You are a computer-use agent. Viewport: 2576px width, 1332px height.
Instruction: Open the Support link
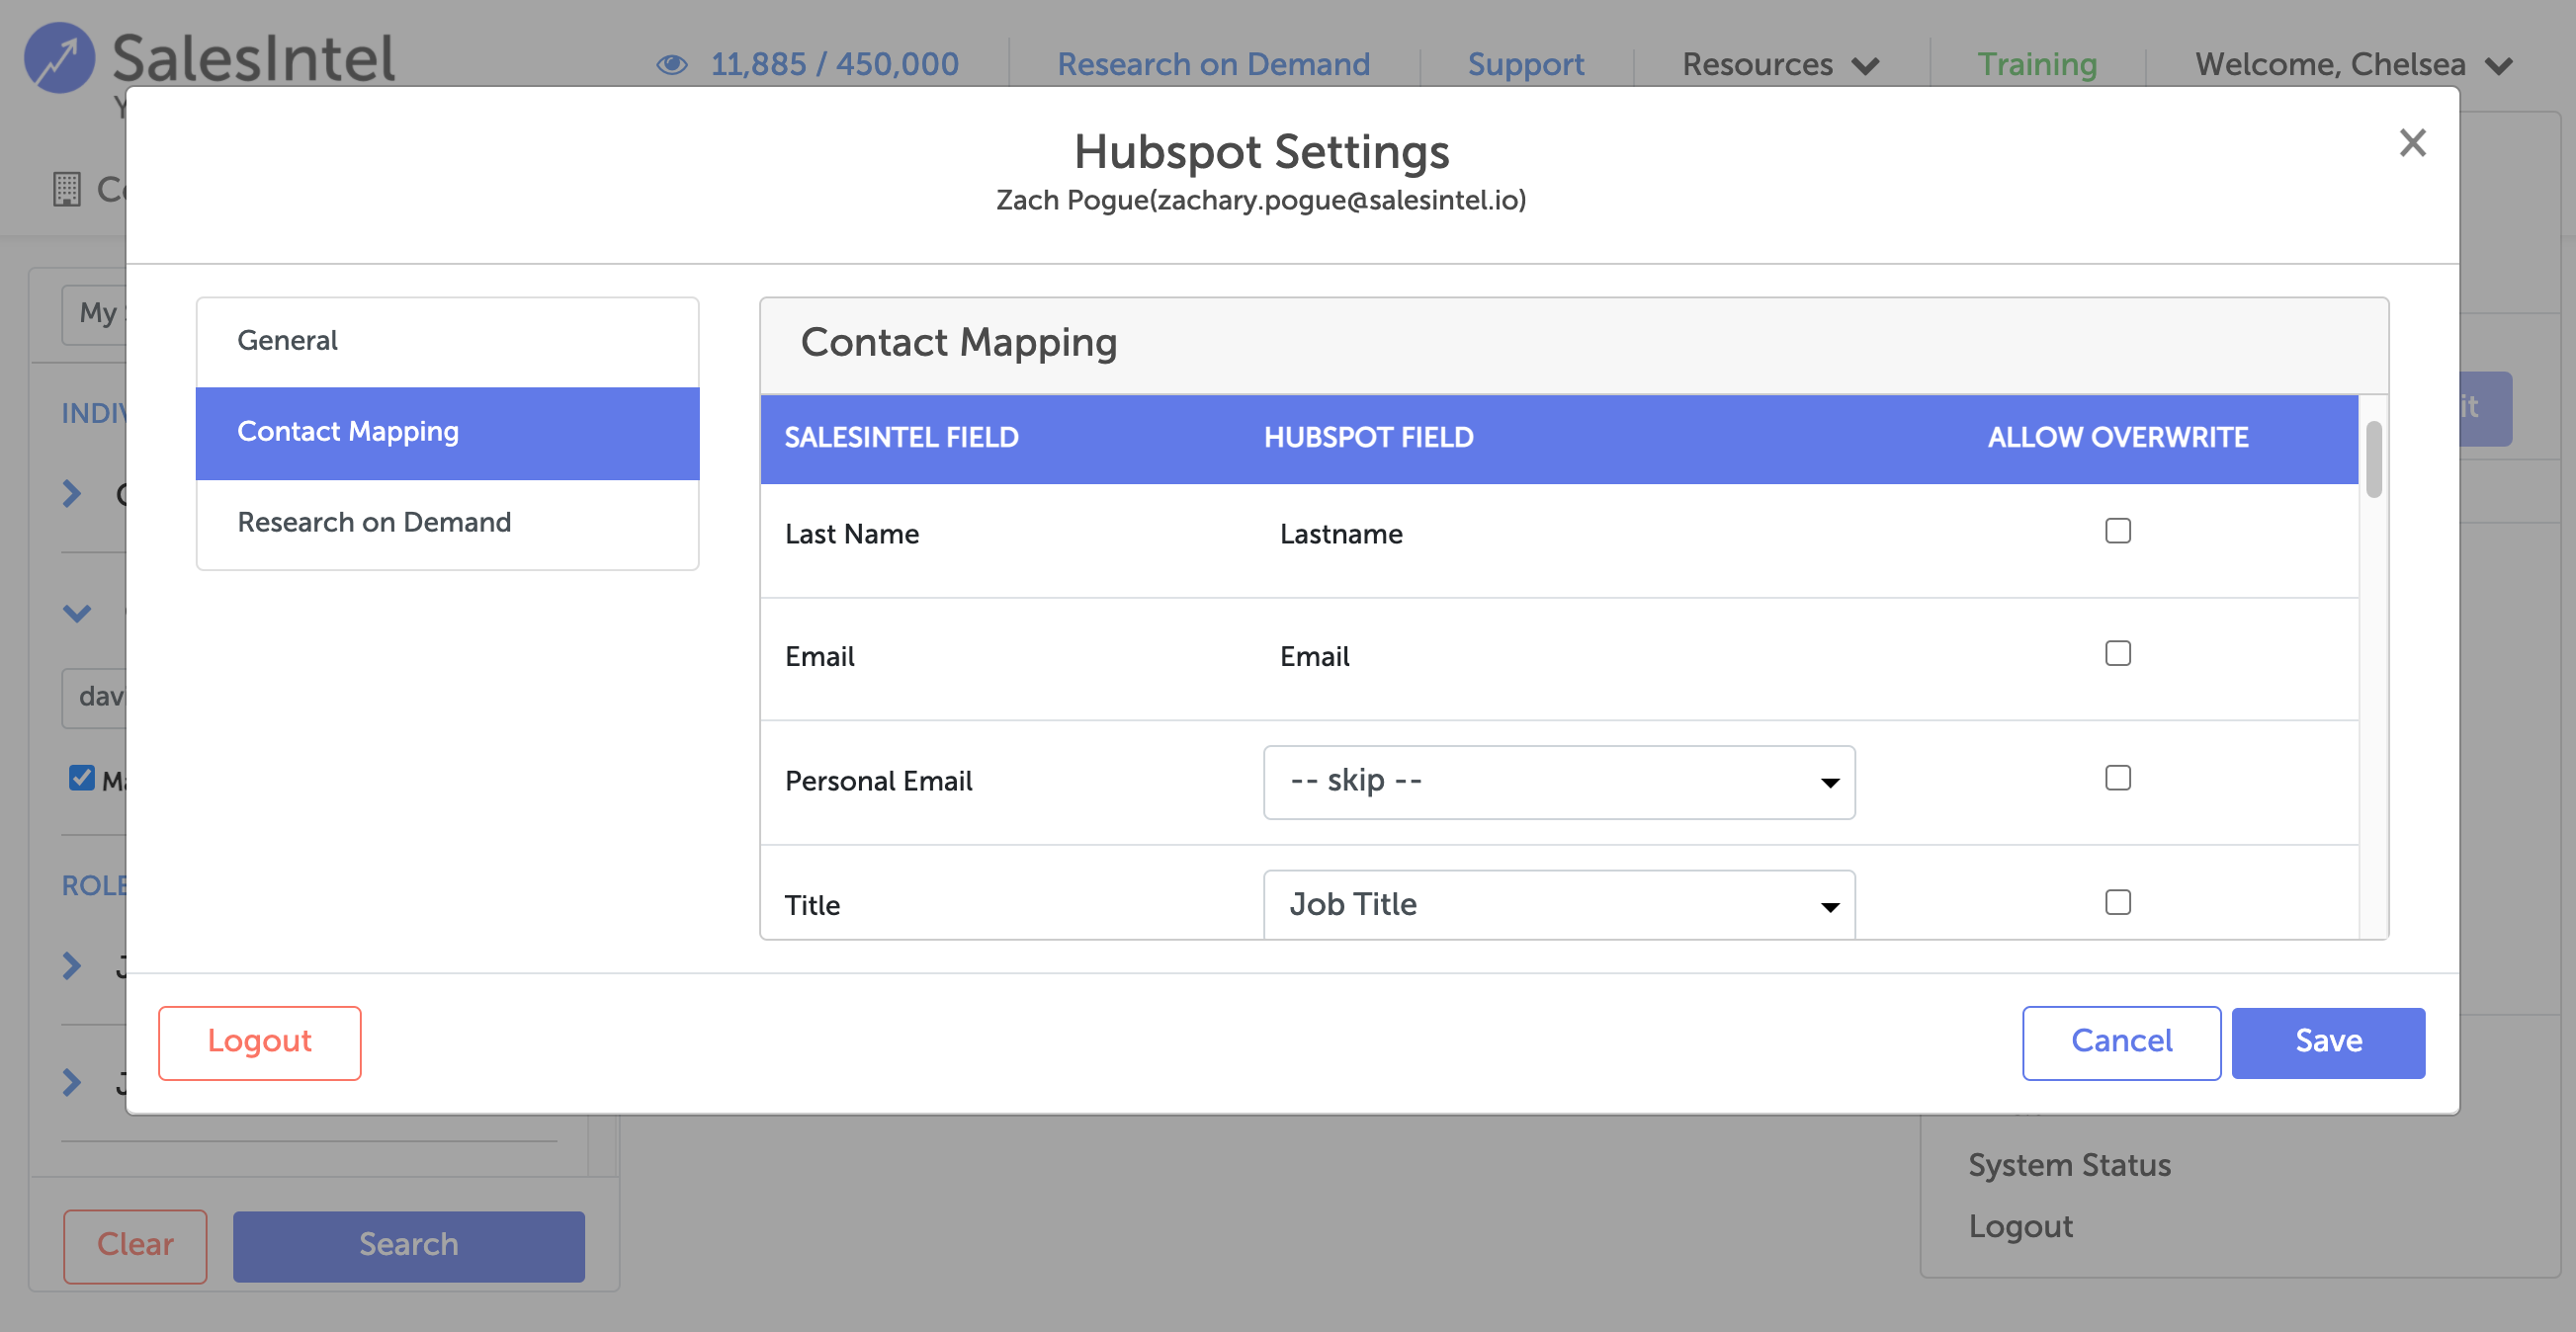[x=1525, y=65]
